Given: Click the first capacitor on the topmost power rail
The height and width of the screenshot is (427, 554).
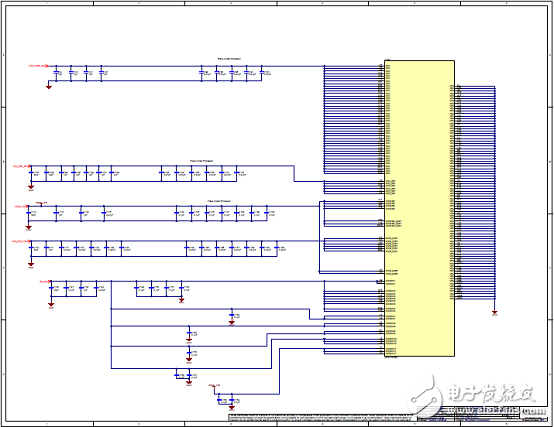Looking at the screenshot, I should [x=57, y=72].
